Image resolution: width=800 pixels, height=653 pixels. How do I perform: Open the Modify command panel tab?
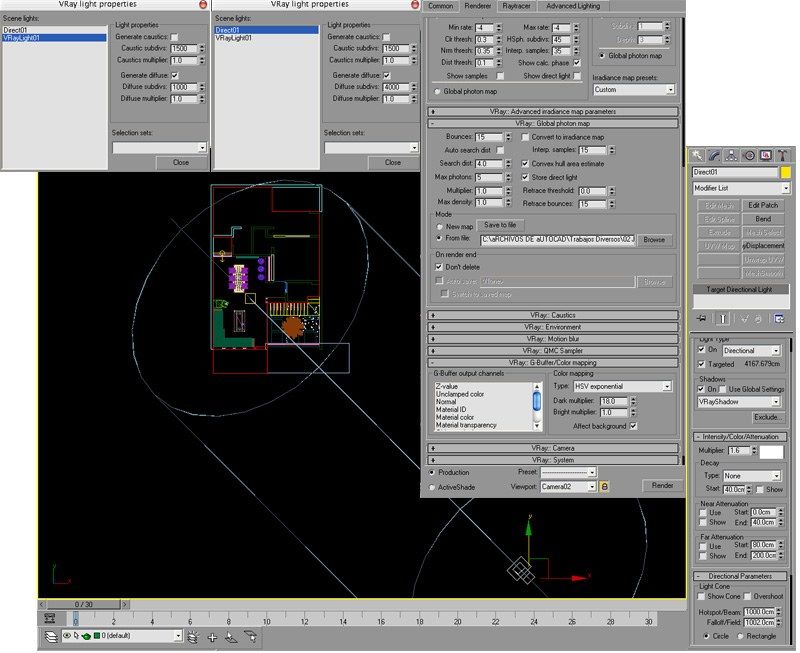click(x=714, y=155)
